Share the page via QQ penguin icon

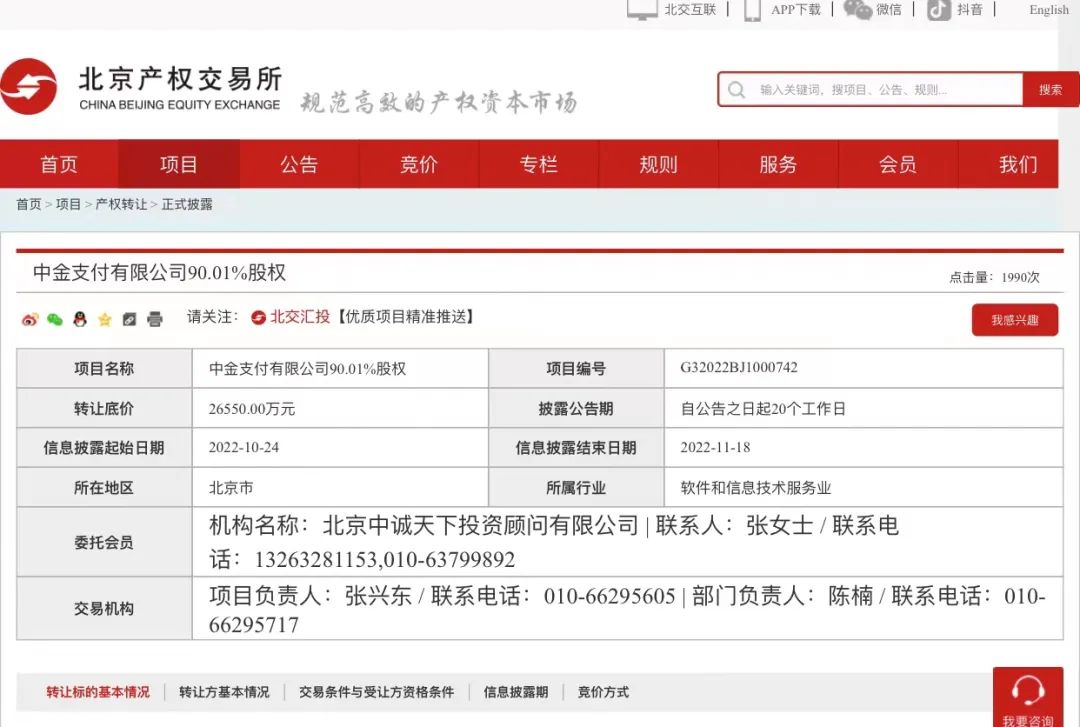[x=80, y=319]
